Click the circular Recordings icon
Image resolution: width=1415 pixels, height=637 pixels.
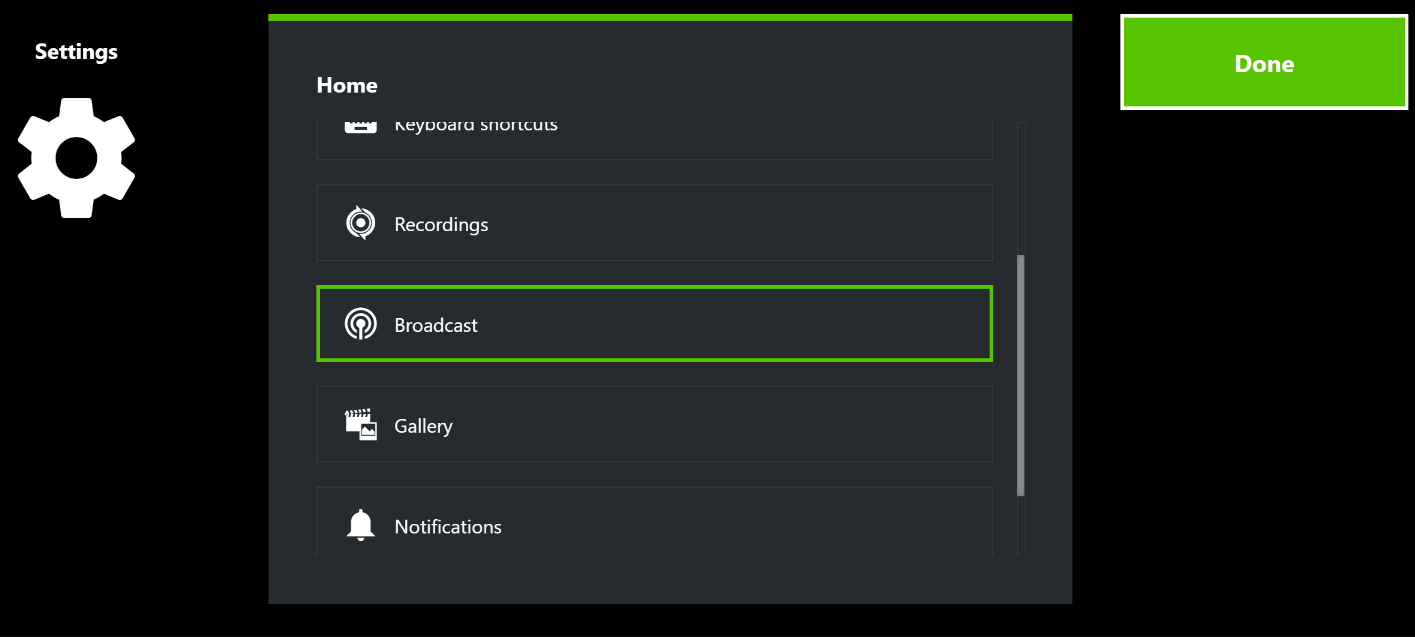pyautogui.click(x=360, y=223)
